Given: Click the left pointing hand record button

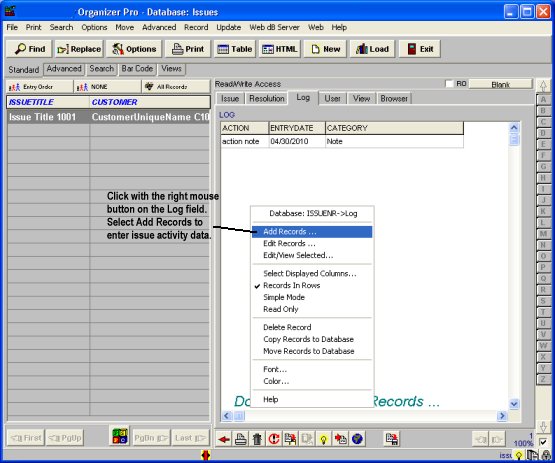Looking at the screenshot, I should tap(481, 440).
